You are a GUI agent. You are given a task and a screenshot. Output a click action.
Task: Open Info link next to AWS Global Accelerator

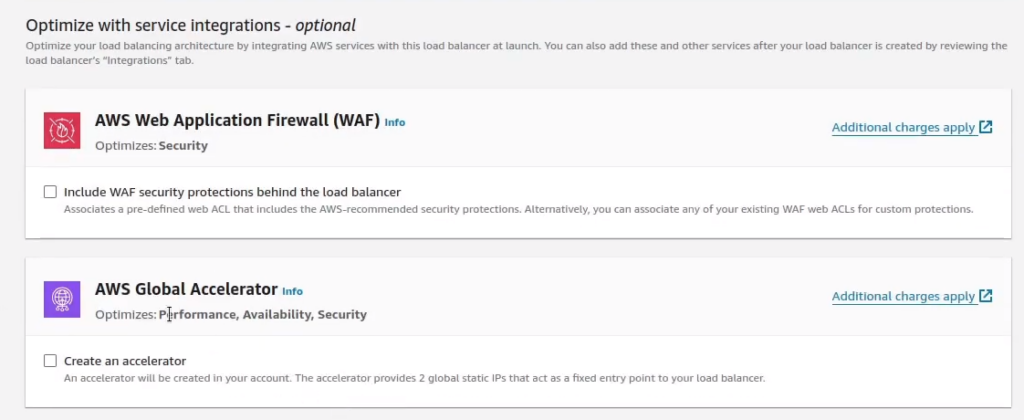[292, 291]
